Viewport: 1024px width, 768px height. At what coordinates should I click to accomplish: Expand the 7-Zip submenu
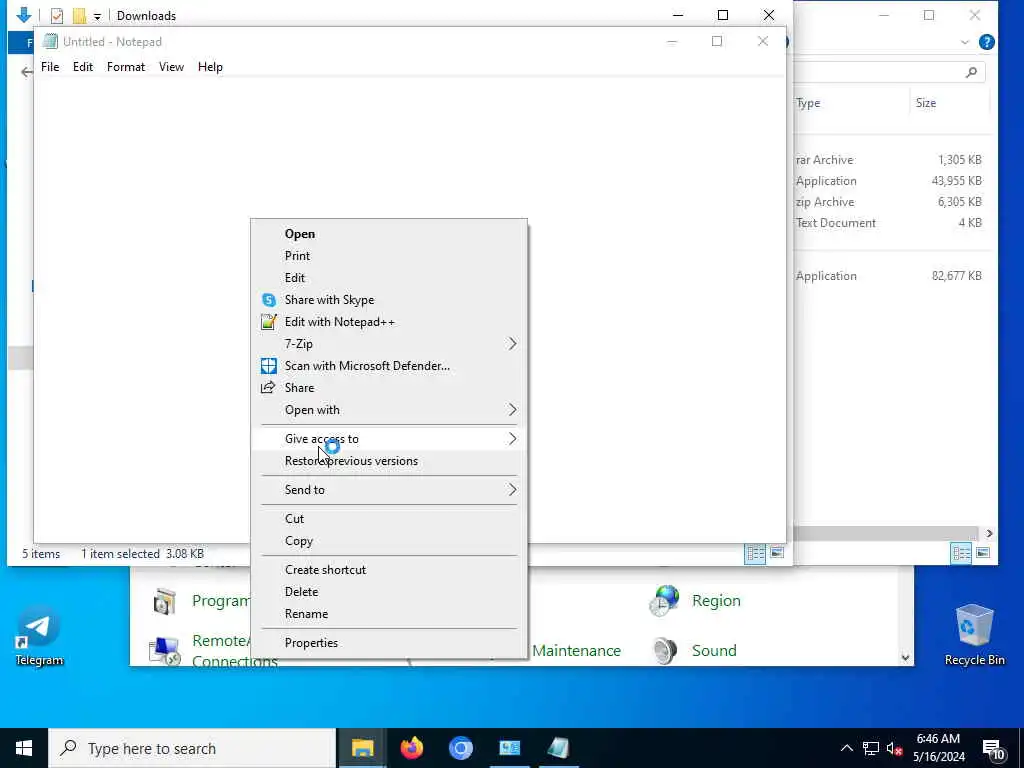[x=389, y=344]
